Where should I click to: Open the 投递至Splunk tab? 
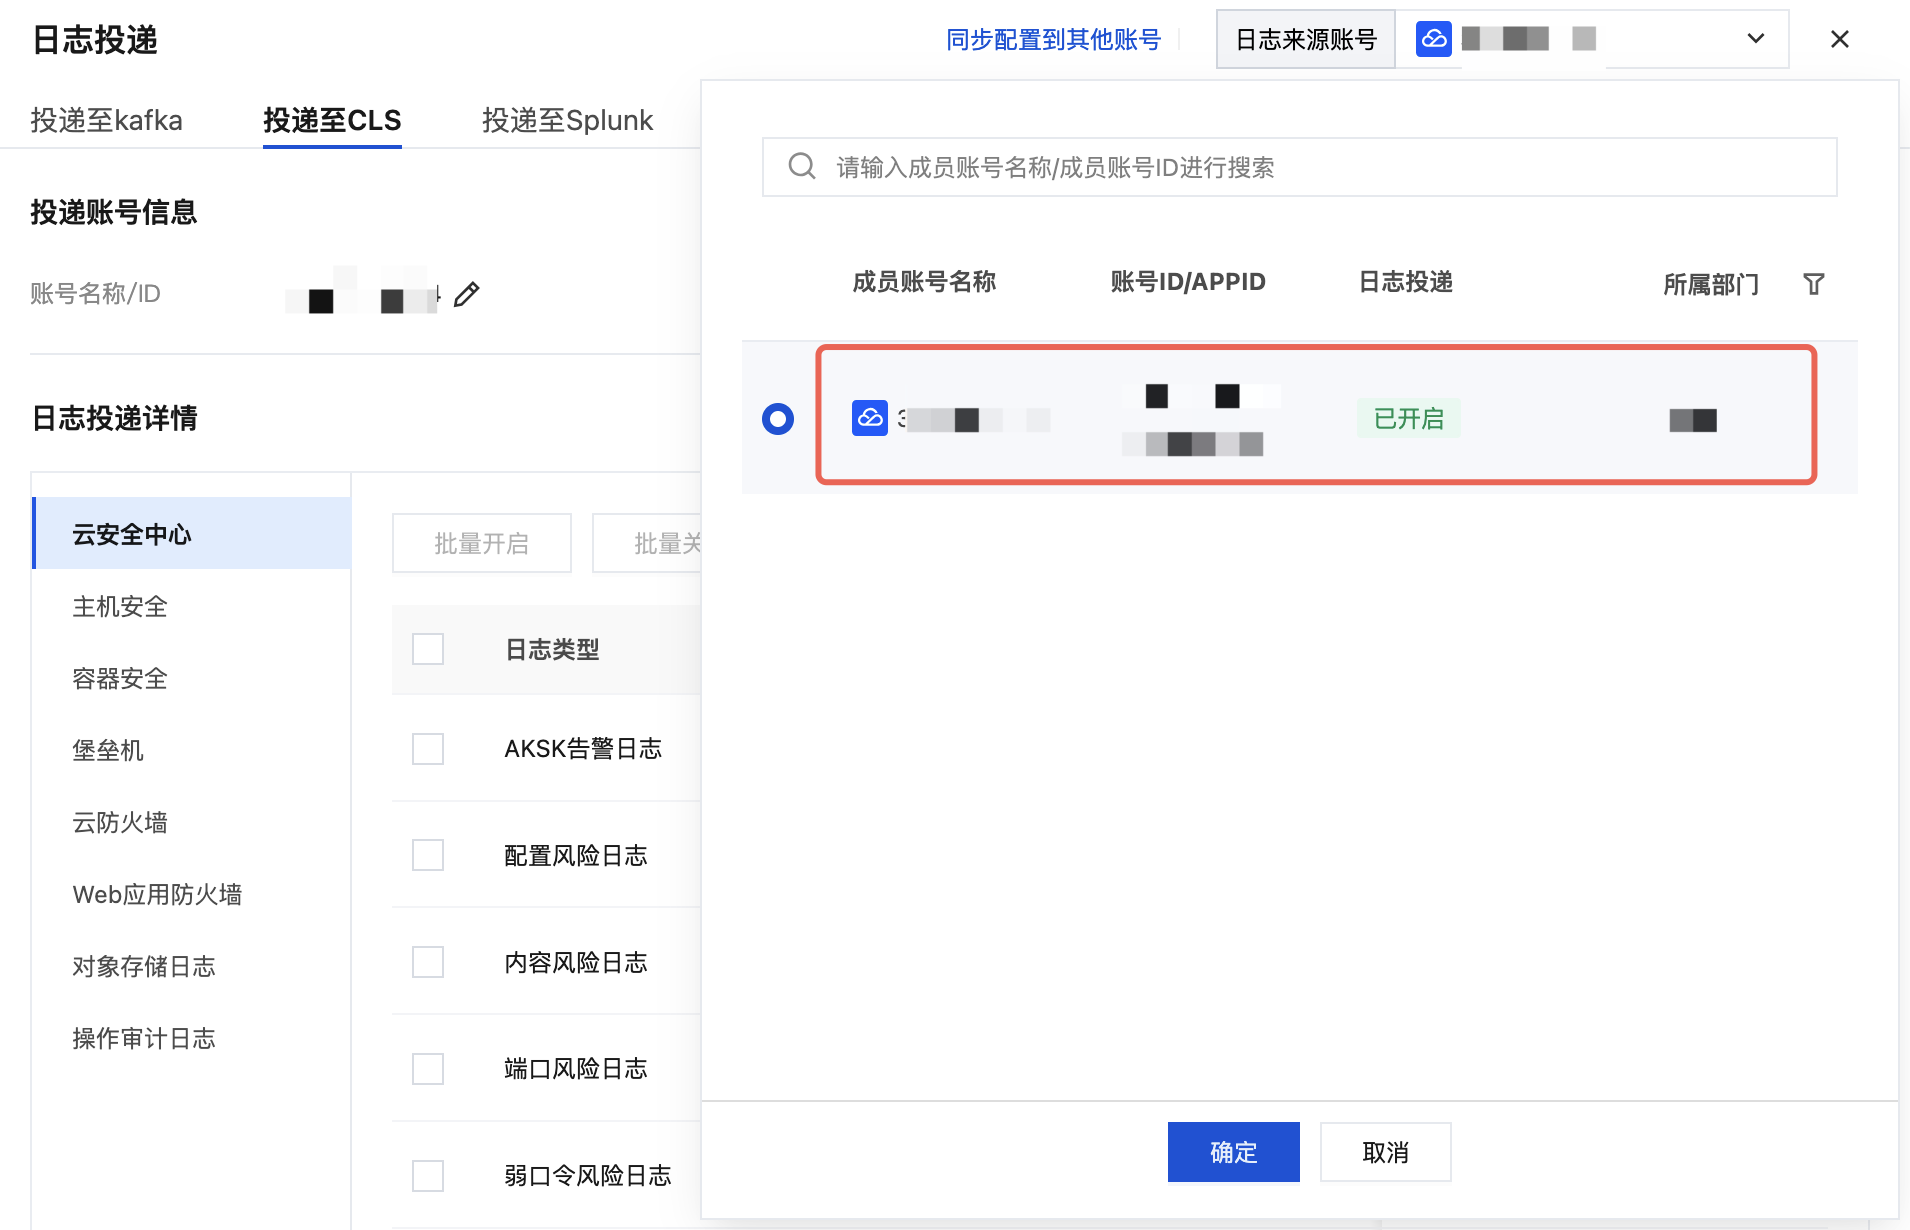click(567, 121)
